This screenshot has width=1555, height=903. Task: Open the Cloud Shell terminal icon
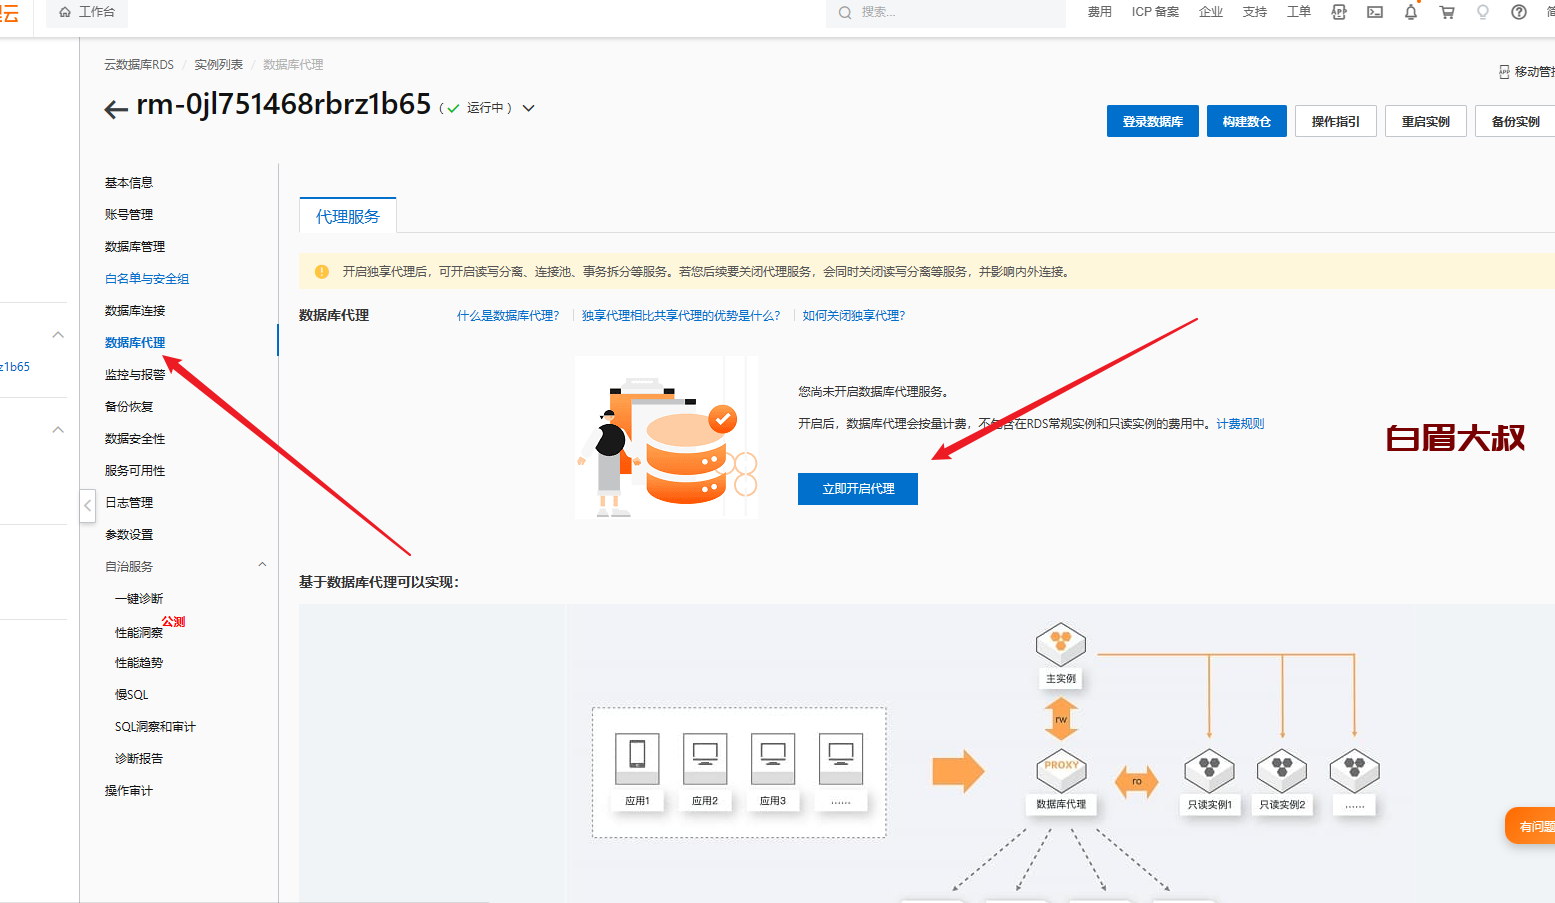click(x=1375, y=12)
